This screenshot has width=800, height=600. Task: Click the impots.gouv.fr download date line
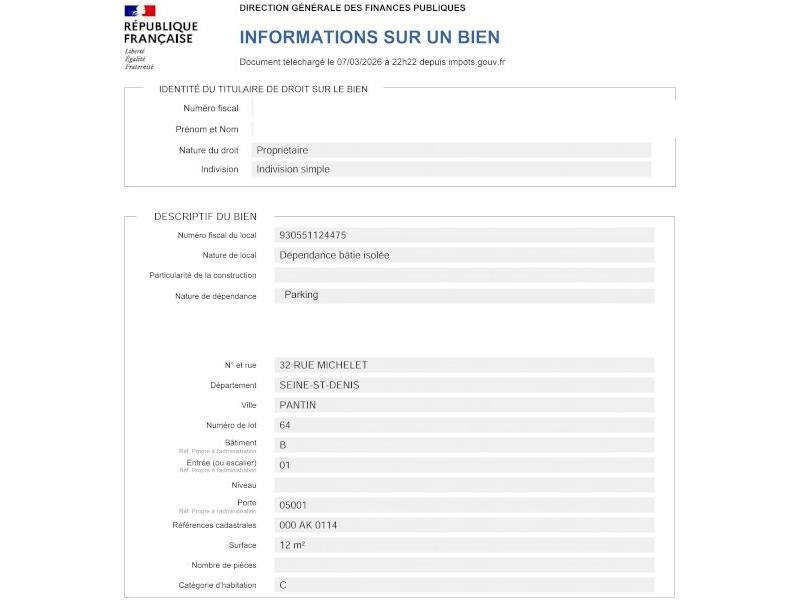click(x=372, y=62)
